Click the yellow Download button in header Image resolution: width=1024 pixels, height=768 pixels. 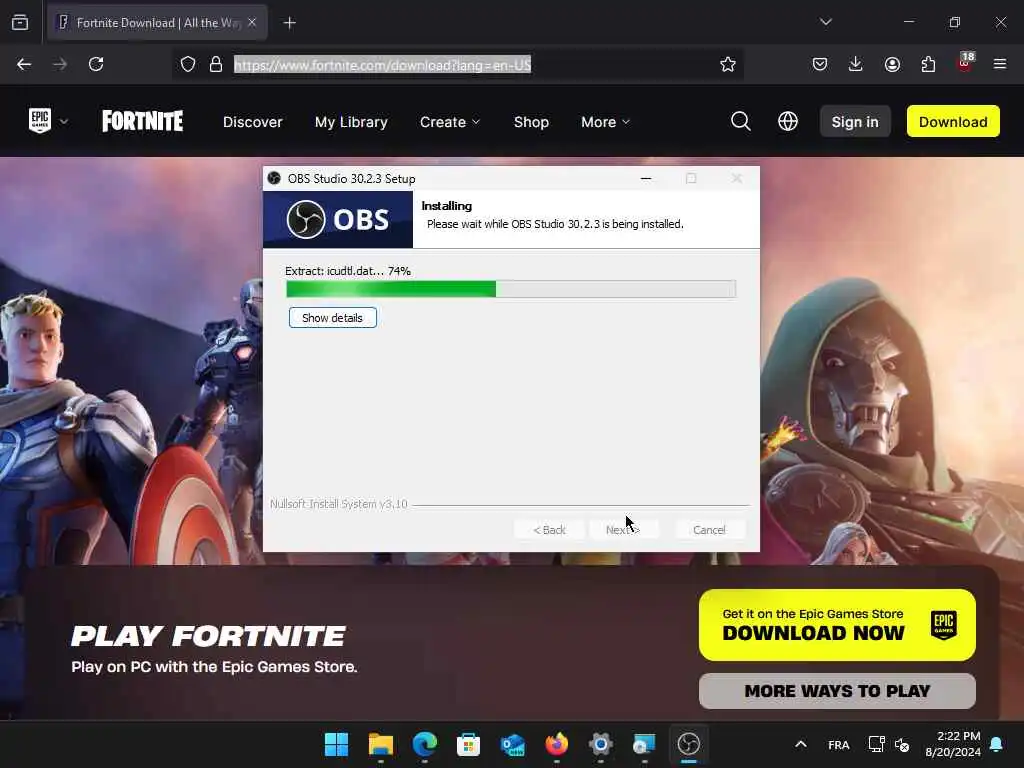coord(953,121)
